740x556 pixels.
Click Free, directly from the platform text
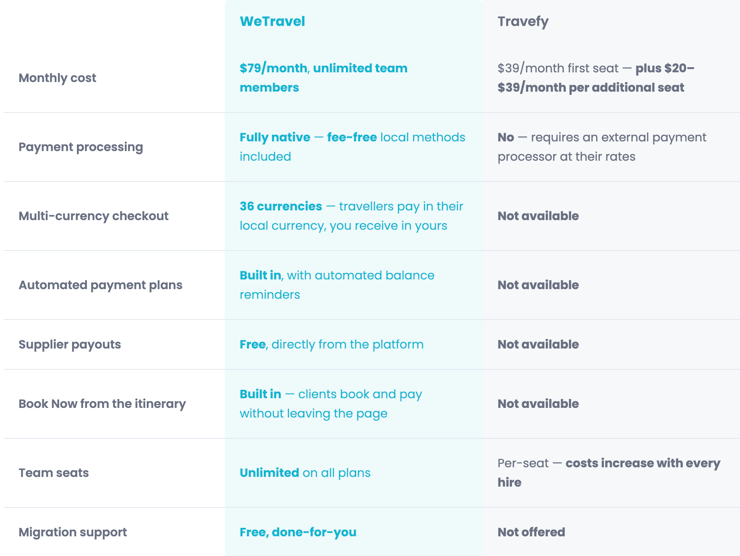pyautogui.click(x=331, y=344)
